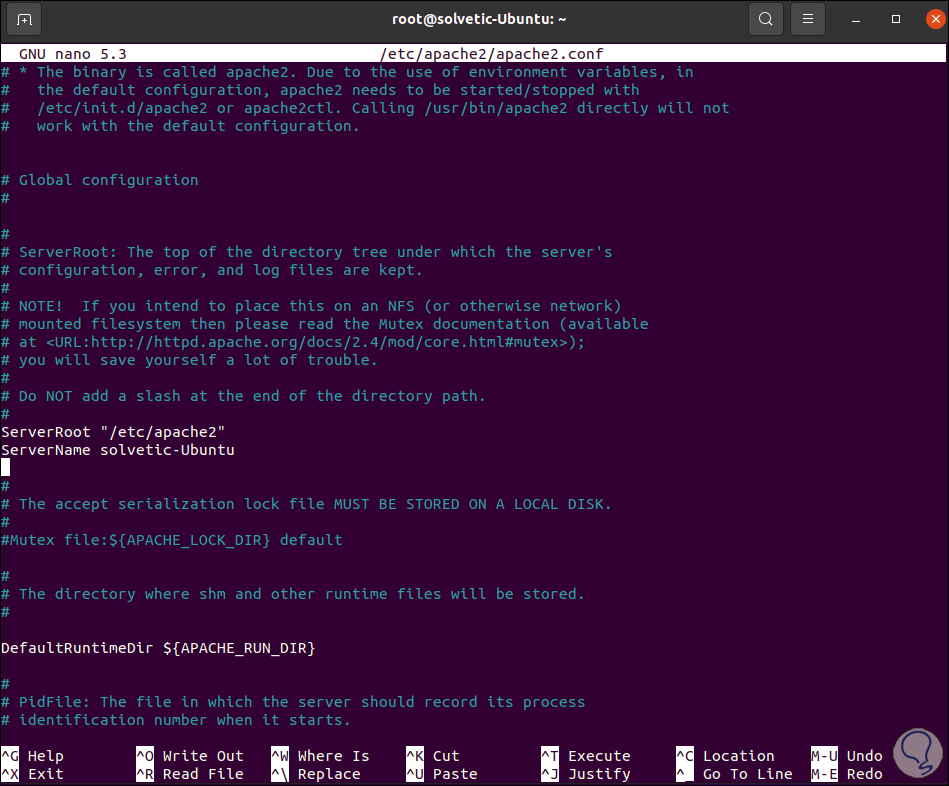Click the 'you will save yourself a lot' line

[189, 360]
